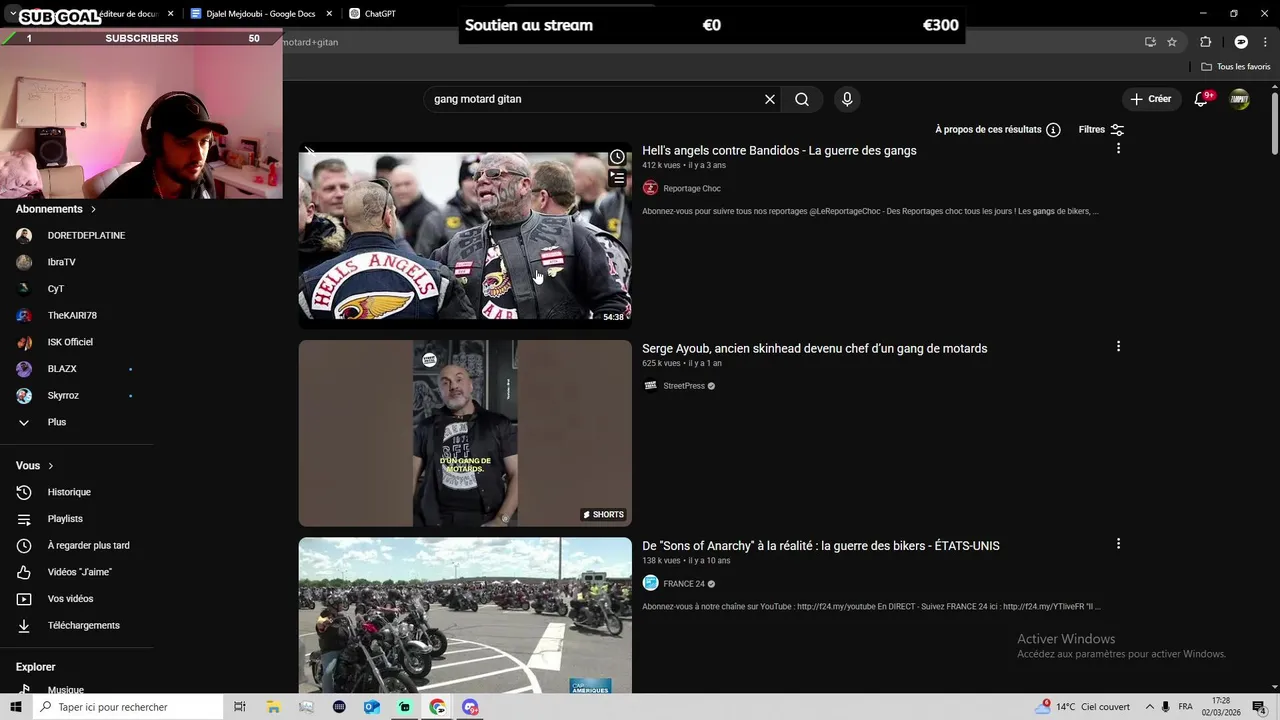Play the Serge Ayoub Shorts thumbnail
The width and height of the screenshot is (1280, 720).
(x=465, y=433)
